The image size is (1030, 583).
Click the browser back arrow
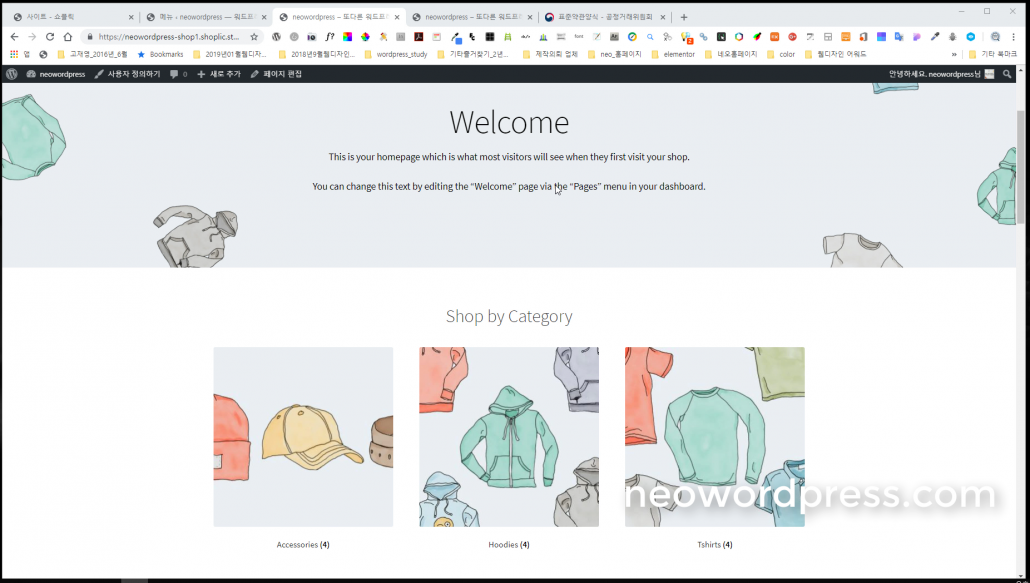14,37
